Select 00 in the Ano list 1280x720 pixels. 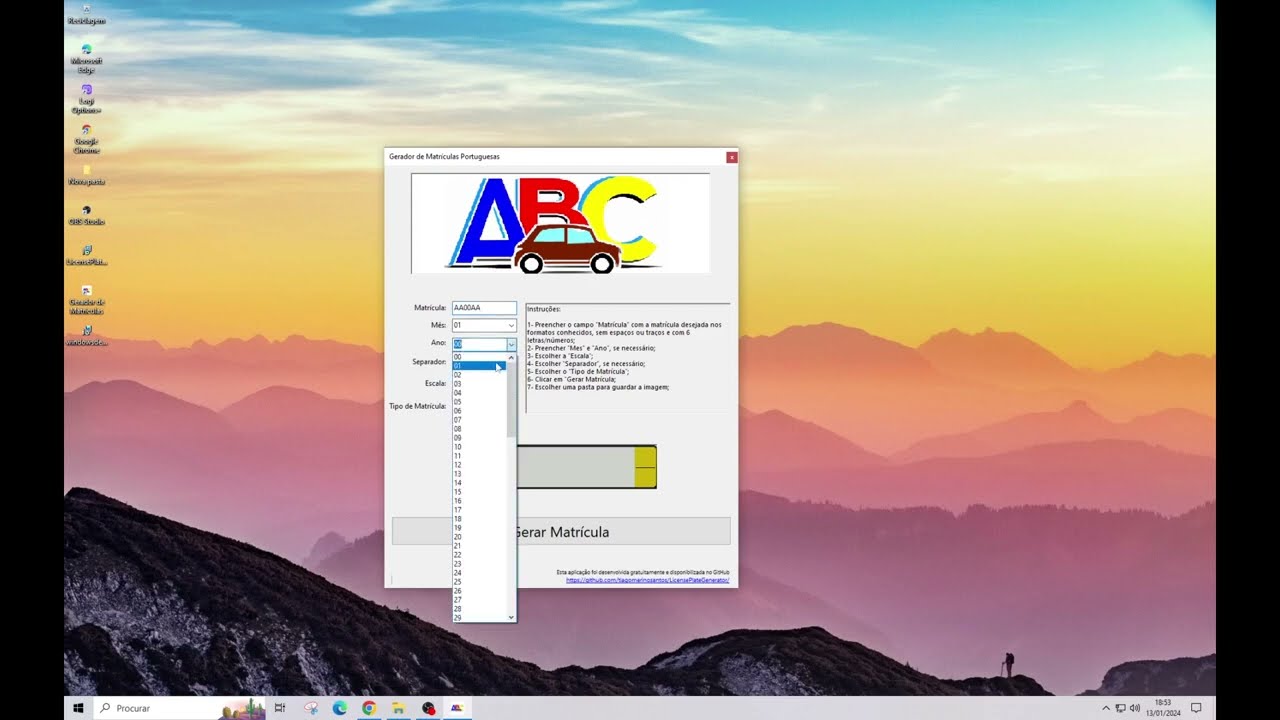click(x=480, y=357)
